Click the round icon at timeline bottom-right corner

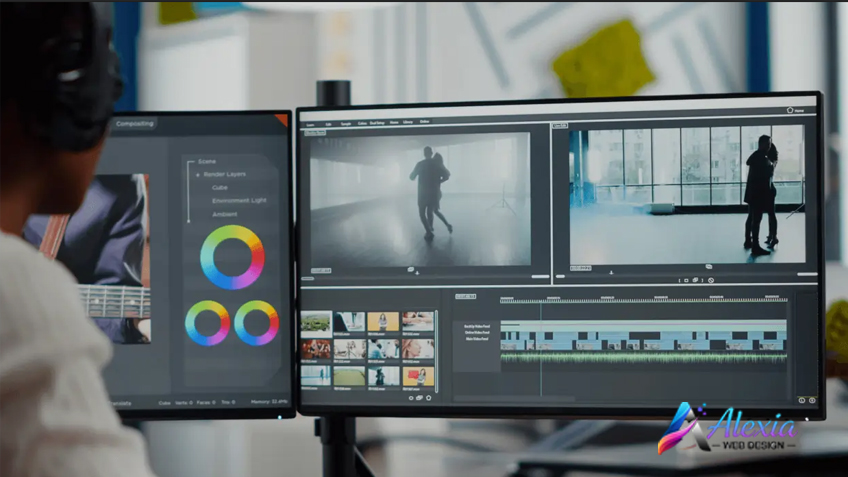[812, 400]
